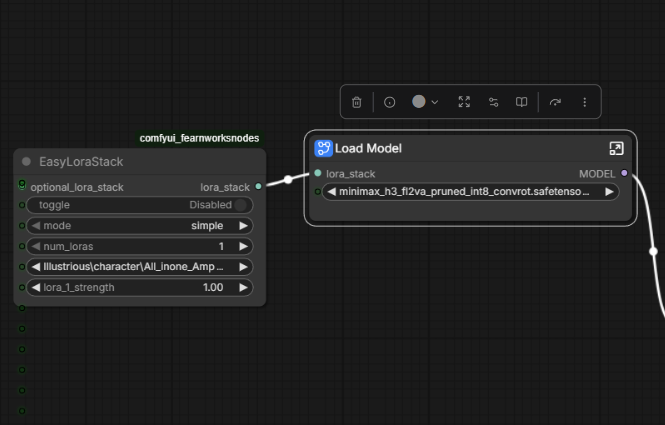Open node info circle icon
The image size is (665, 425).
(389, 102)
